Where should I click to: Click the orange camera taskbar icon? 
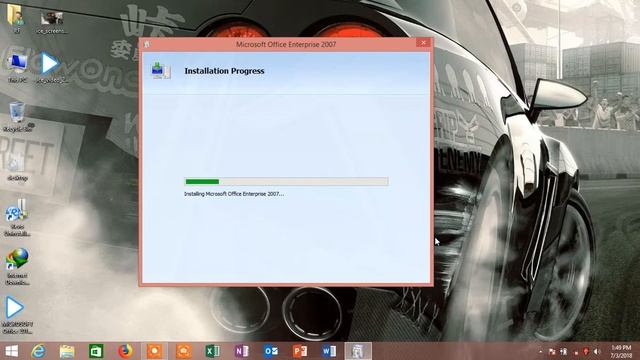pos(184,351)
